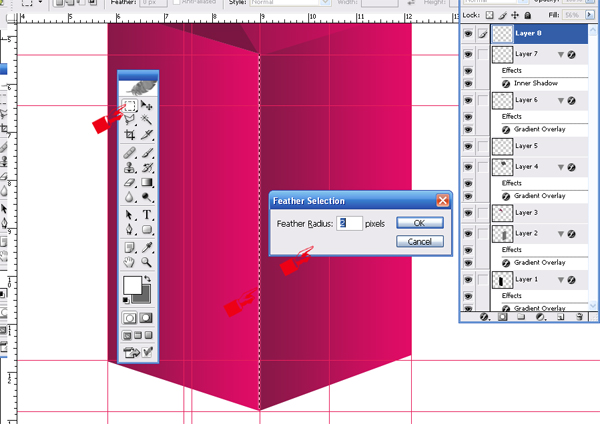
Task: Hide Layer 2 with its eye icon
Action: tap(468, 233)
